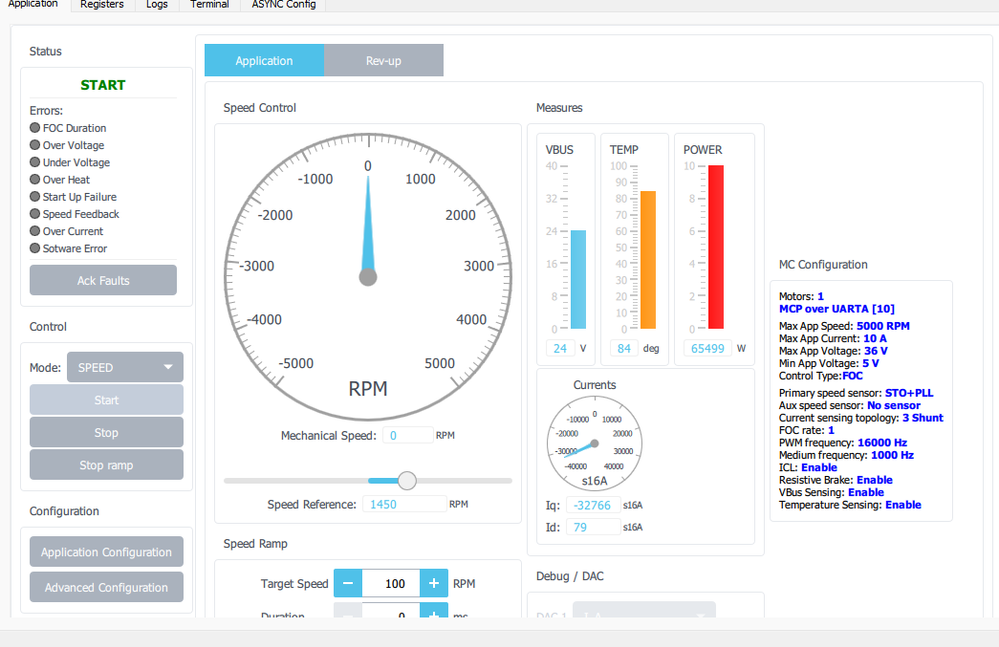
Task: Click the RPM speedometer needle hub
Action: pos(368,278)
